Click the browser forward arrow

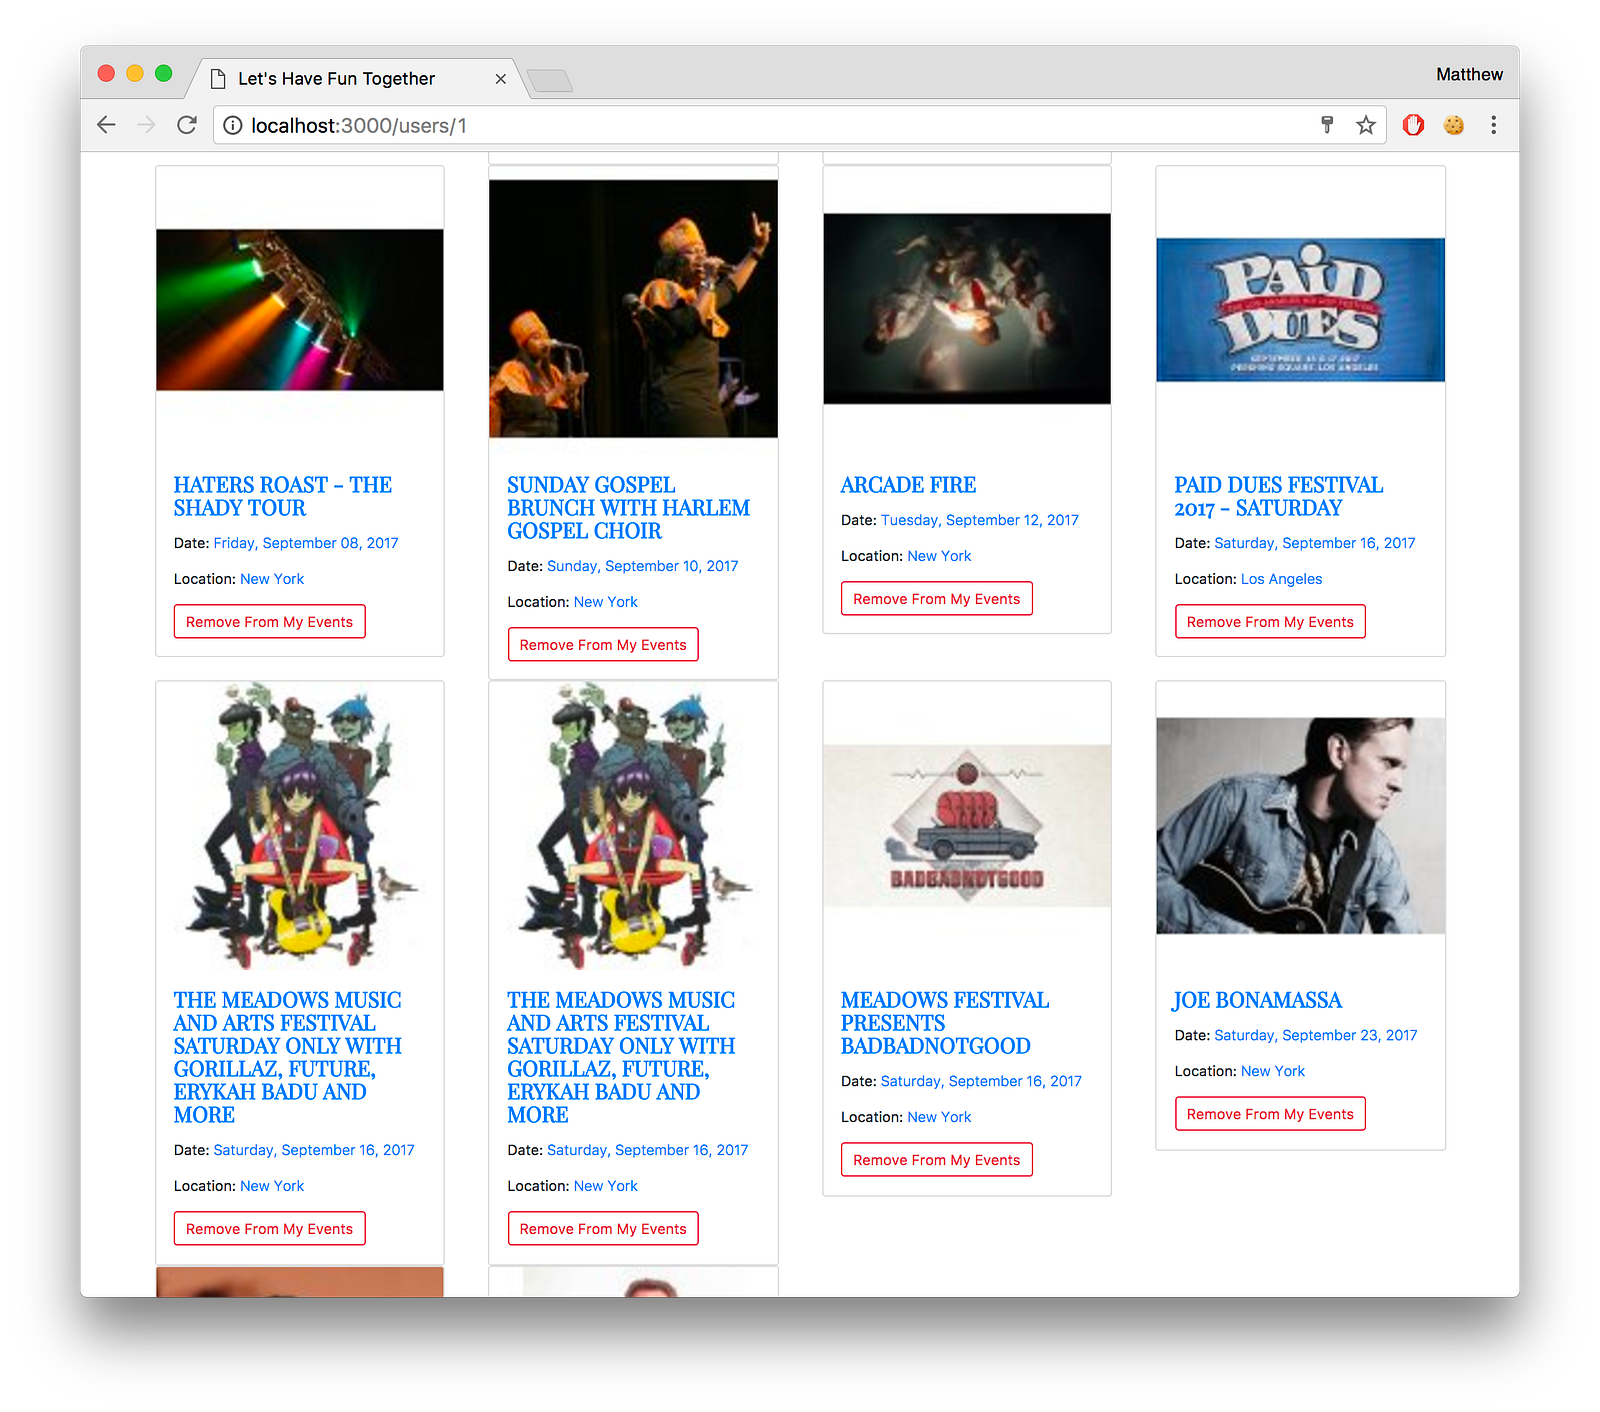coord(146,125)
